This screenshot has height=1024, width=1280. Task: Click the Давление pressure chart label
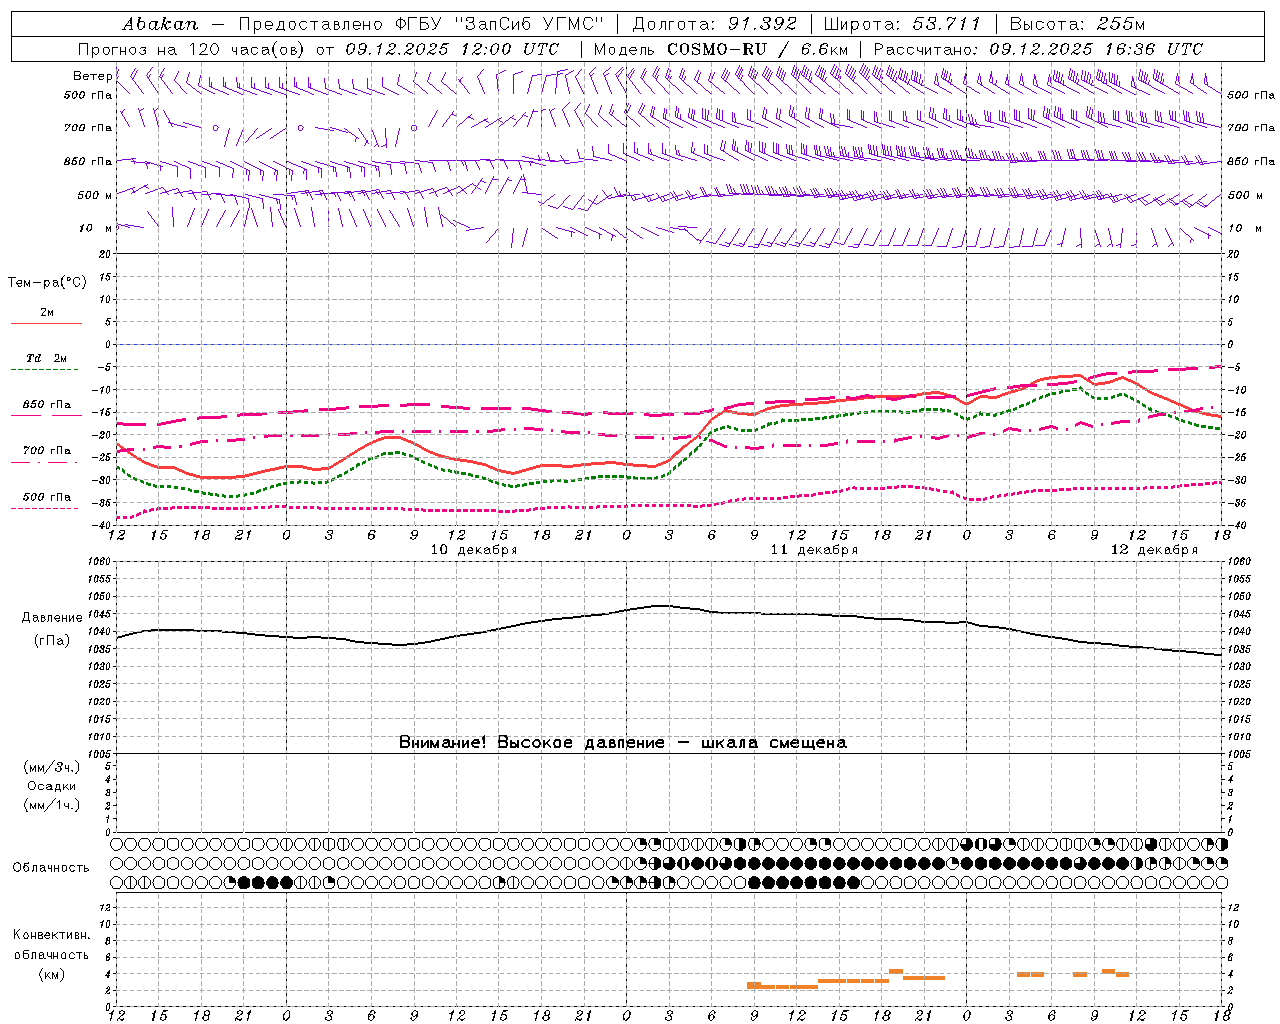52,618
